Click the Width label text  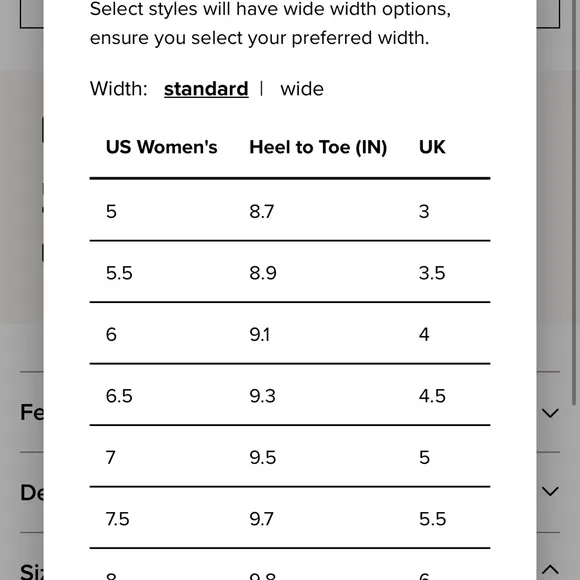(x=119, y=89)
